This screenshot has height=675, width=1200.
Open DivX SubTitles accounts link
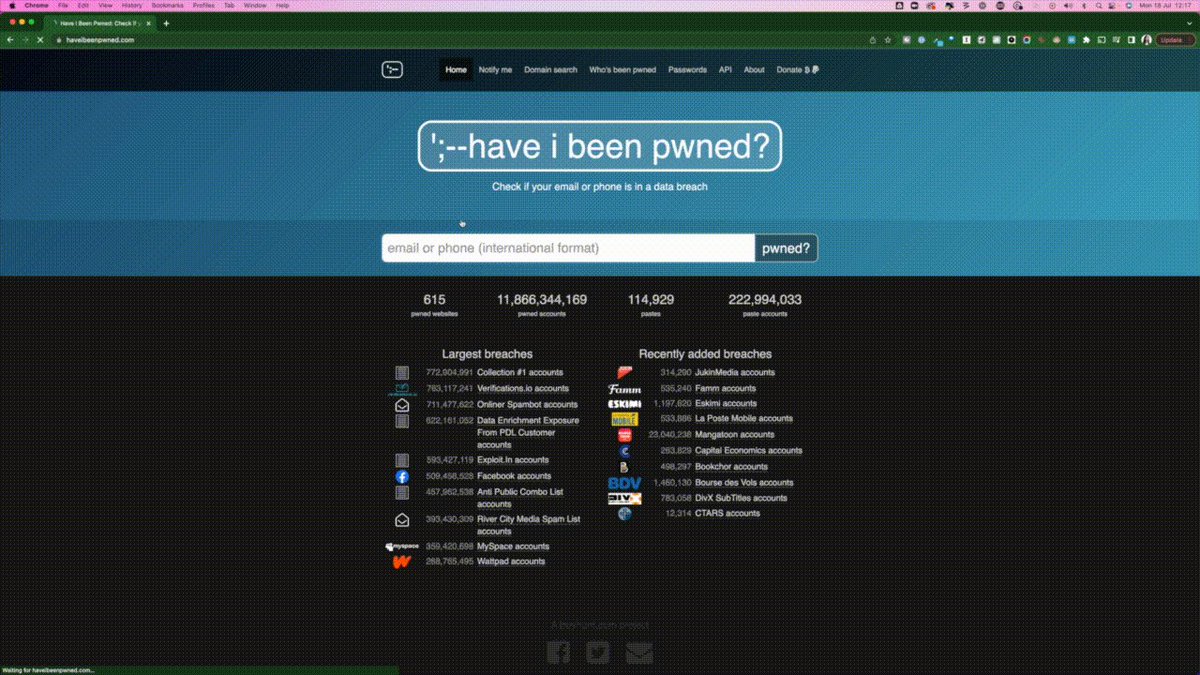coord(742,498)
